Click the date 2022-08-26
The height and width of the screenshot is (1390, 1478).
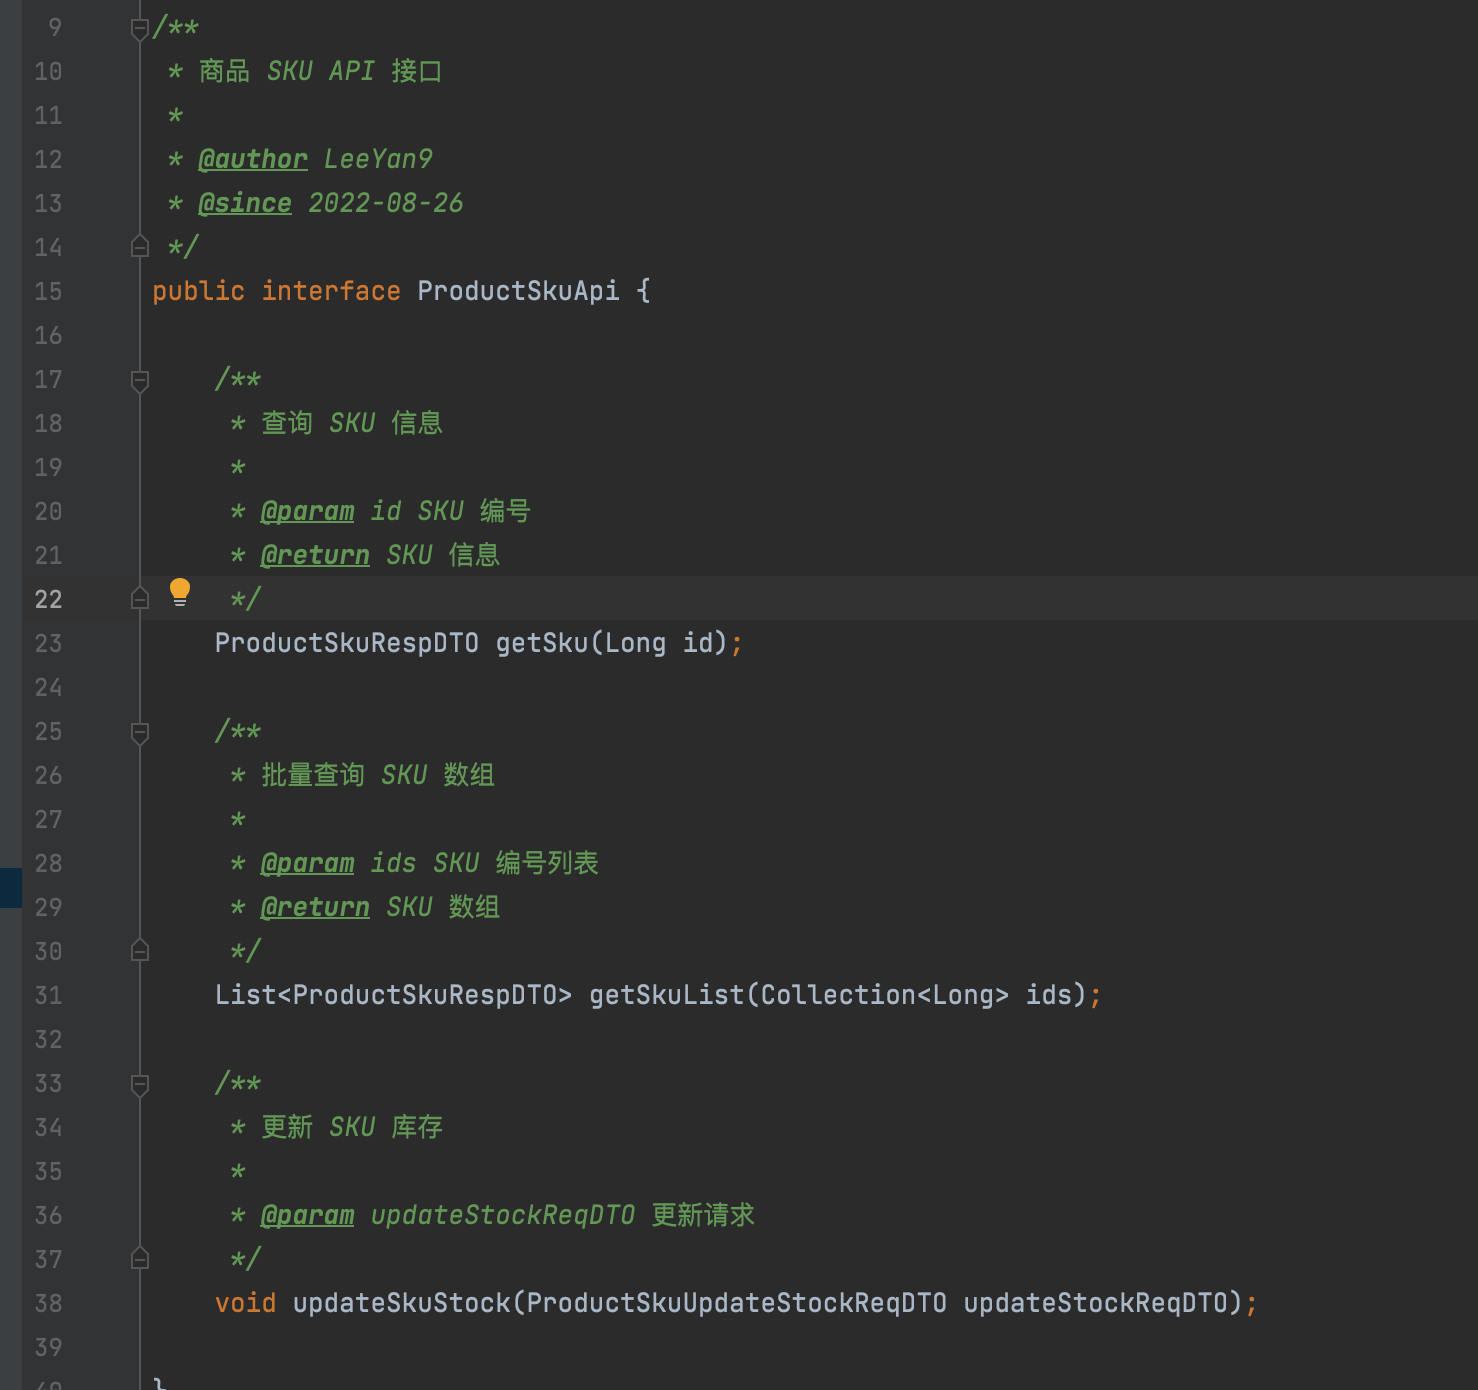coord(386,203)
